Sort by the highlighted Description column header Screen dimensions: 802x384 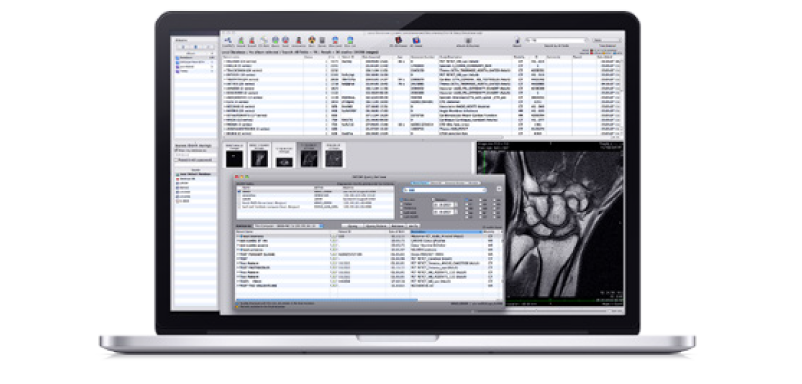[x=447, y=232]
